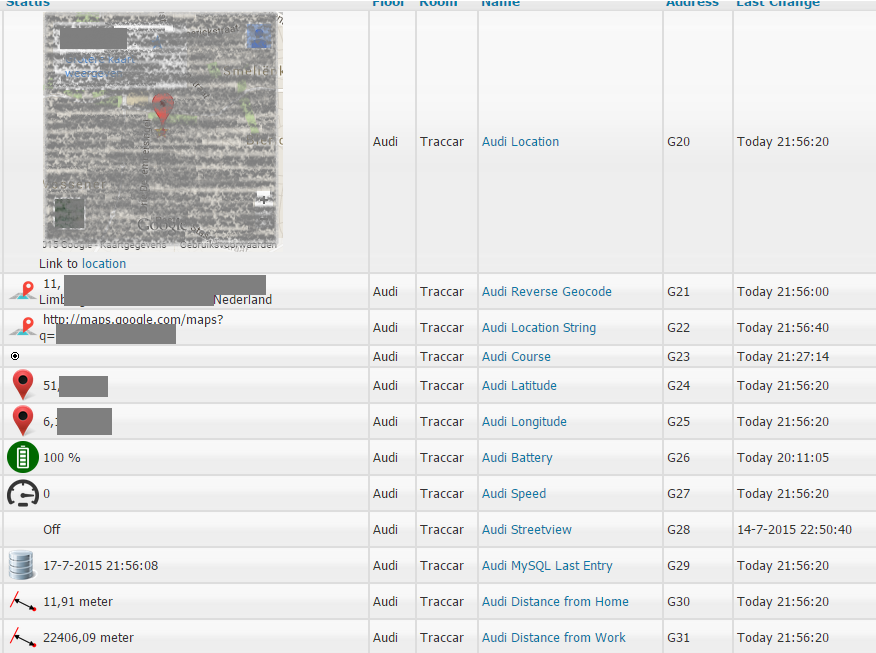Click the Google Maps area of Audi Location
Viewport: 876px width, 653px height.
pos(163,131)
